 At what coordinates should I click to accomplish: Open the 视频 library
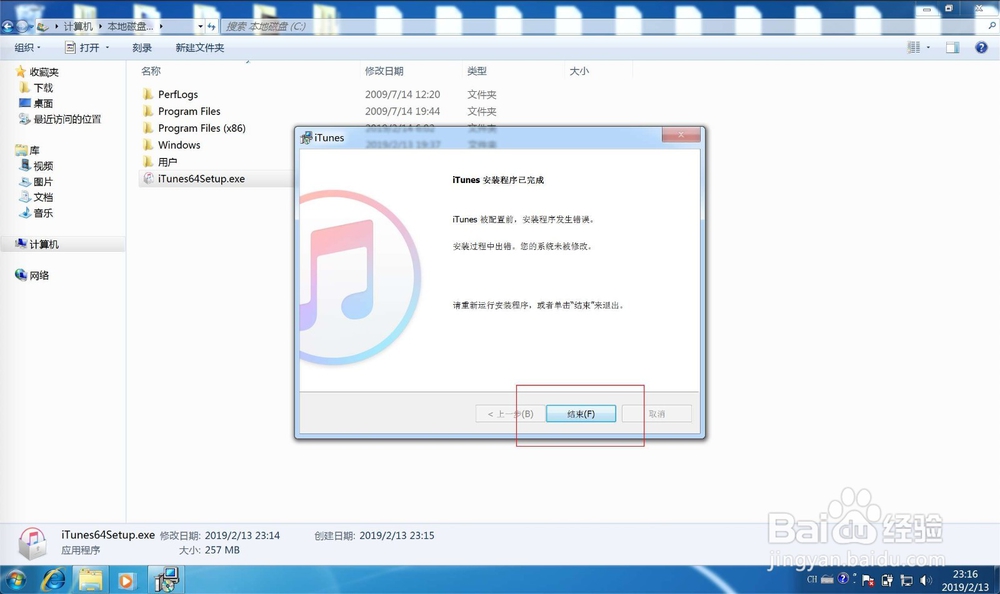pos(43,166)
